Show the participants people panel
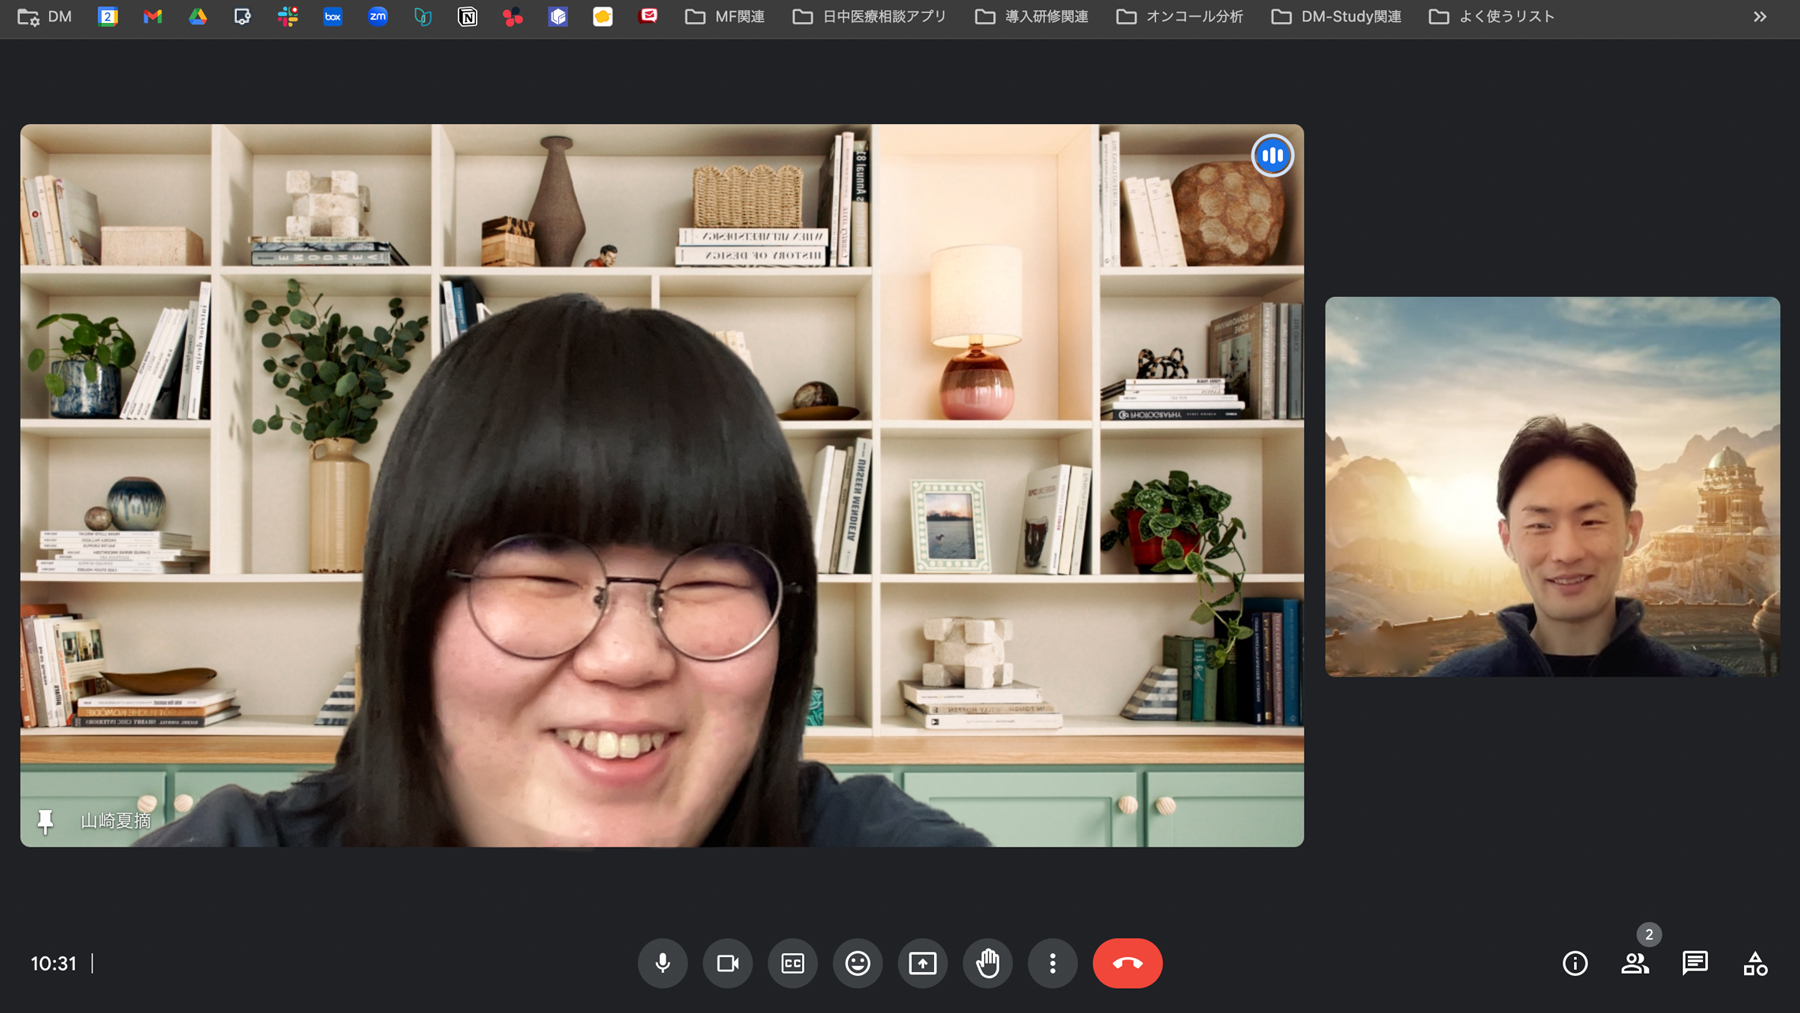The image size is (1800, 1013). [x=1635, y=963]
